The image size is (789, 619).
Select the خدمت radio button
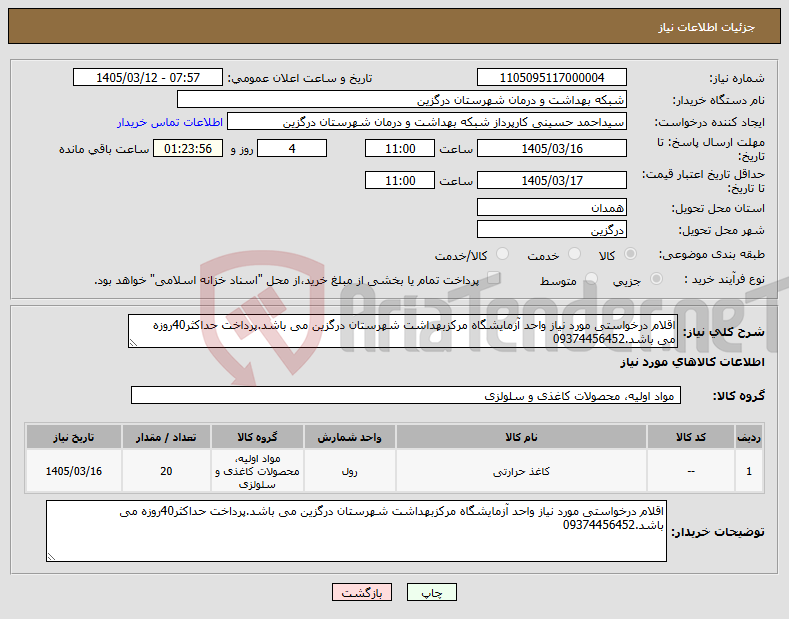click(x=574, y=254)
